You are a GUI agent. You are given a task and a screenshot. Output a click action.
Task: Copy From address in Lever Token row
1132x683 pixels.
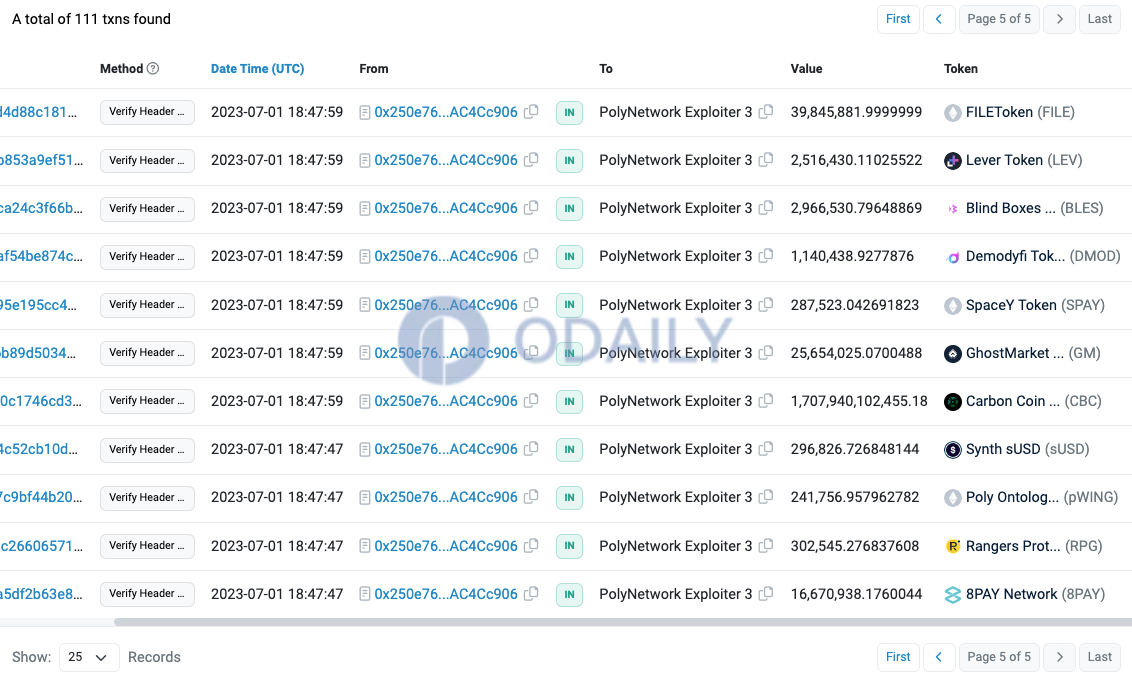pyautogui.click(x=531, y=160)
